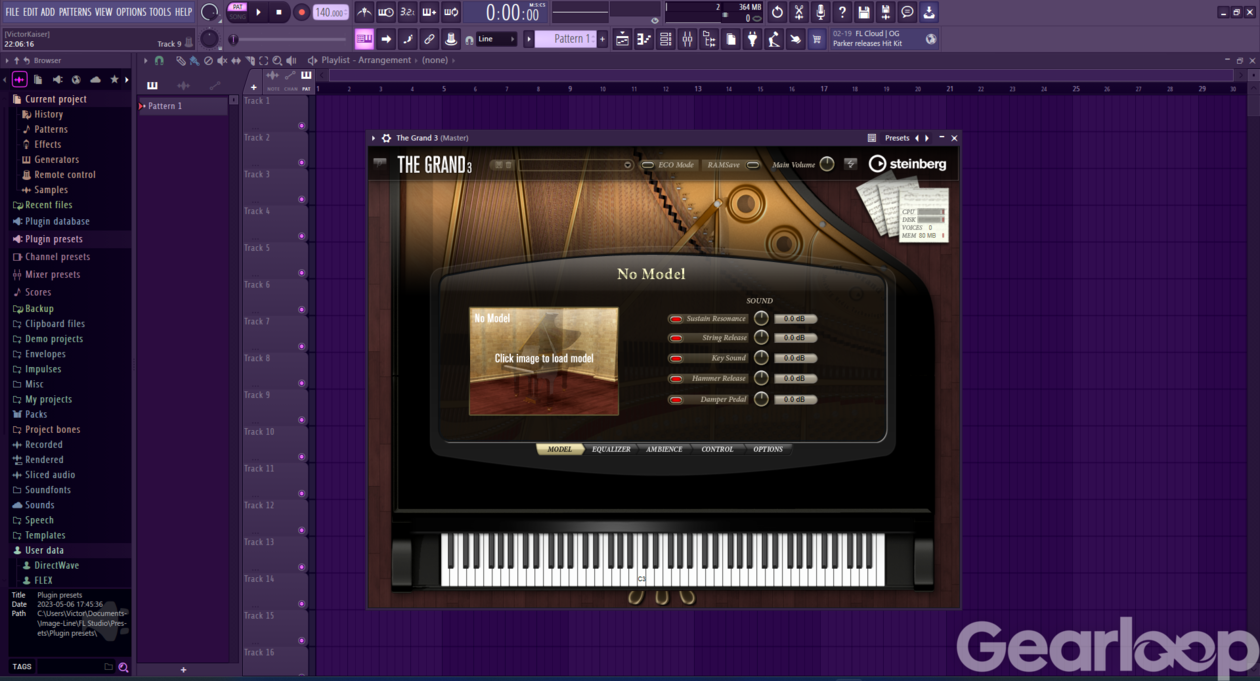Expand the Current project folder
This screenshot has height=681, width=1260.
[55, 99]
